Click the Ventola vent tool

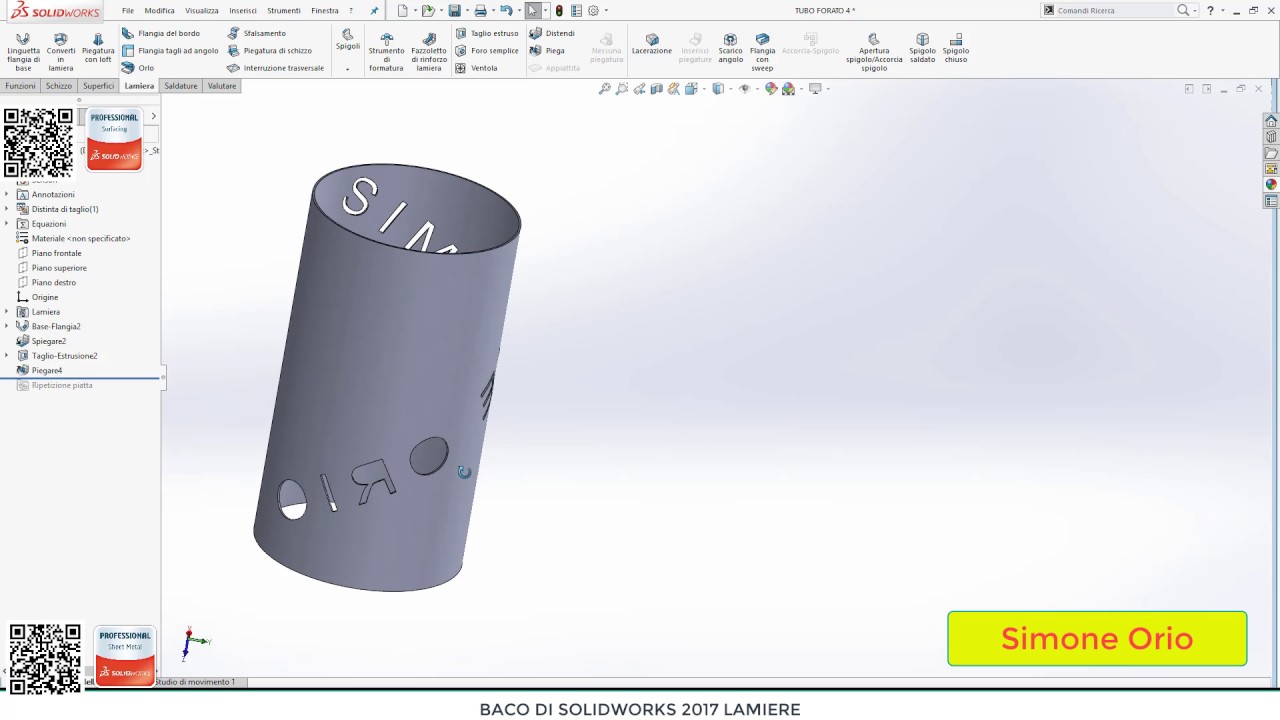(x=476, y=68)
